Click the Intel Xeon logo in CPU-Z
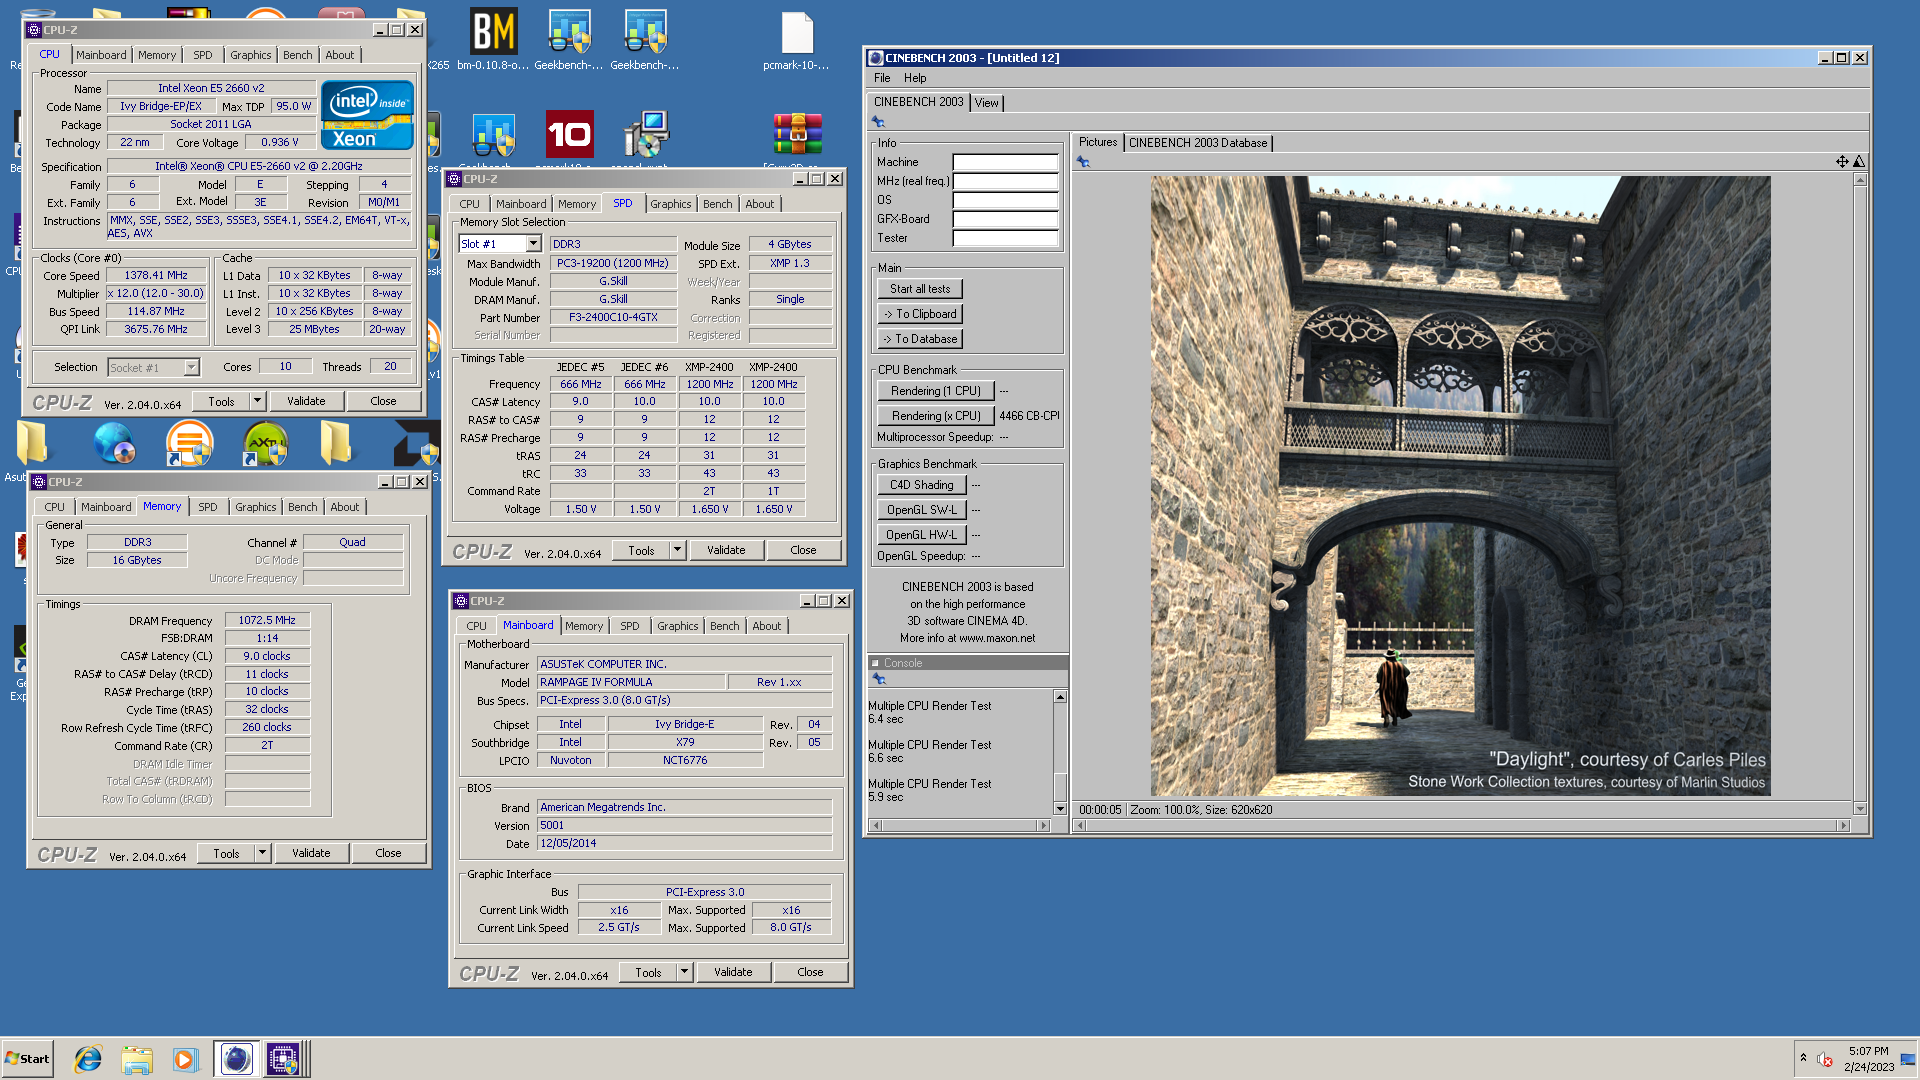 click(x=367, y=115)
